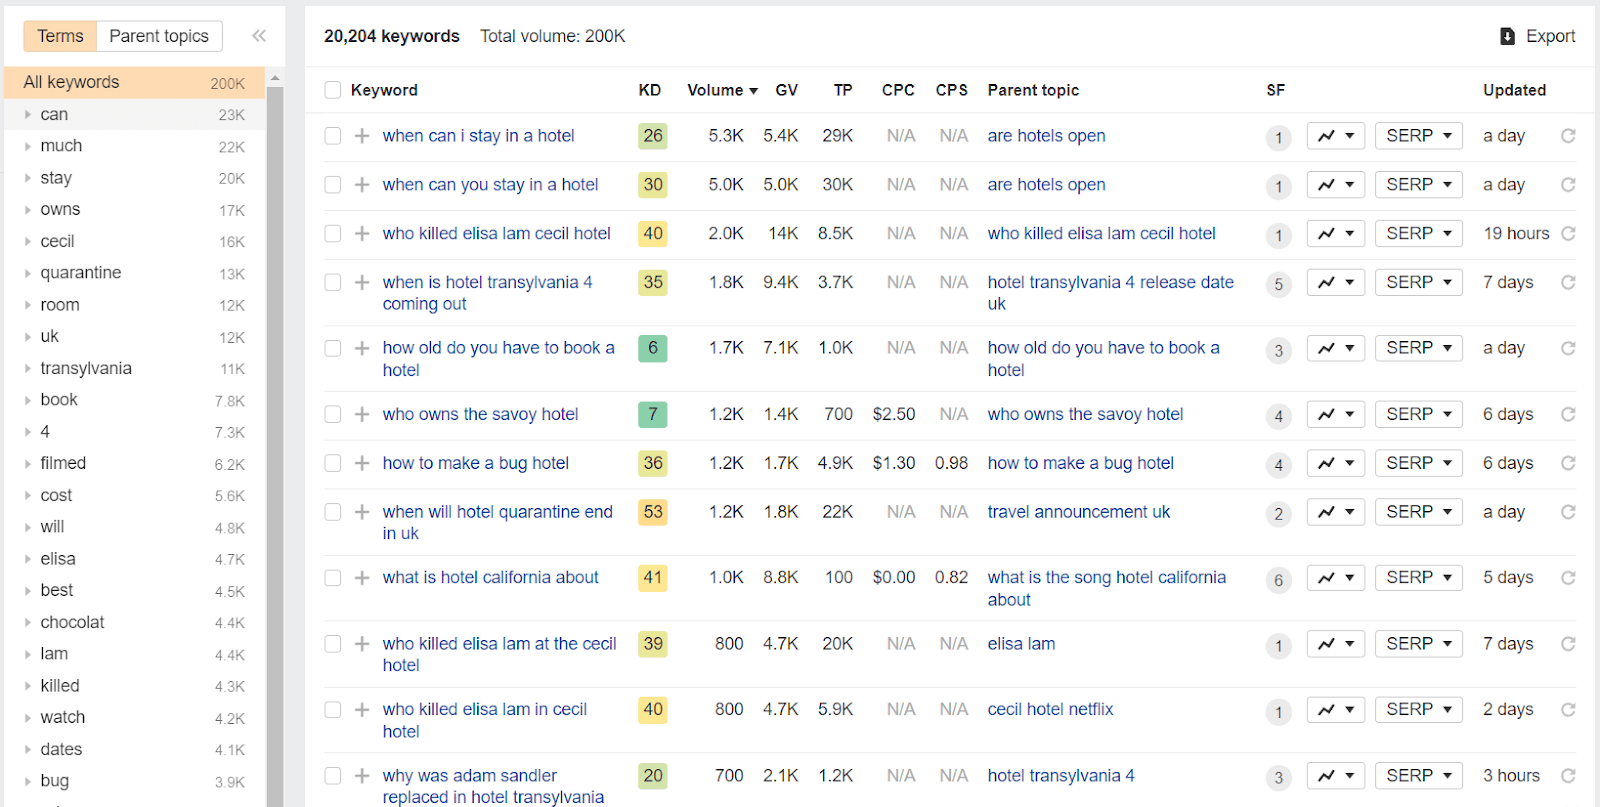
Task: Select all keywords with header checkbox
Action: (333, 90)
